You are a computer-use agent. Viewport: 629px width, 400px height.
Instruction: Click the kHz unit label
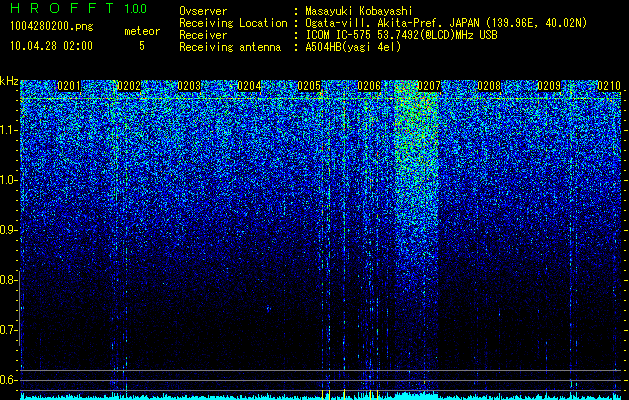9,81
